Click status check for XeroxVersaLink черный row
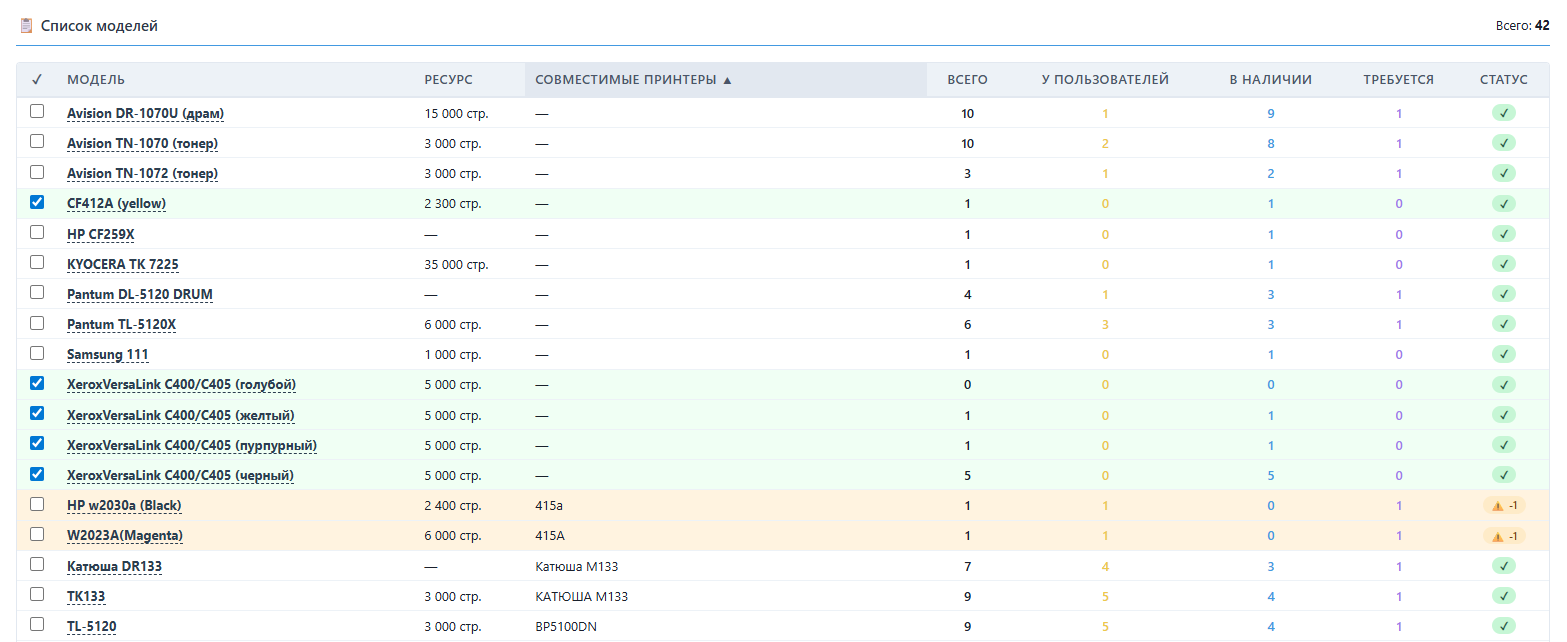 (x=1503, y=475)
